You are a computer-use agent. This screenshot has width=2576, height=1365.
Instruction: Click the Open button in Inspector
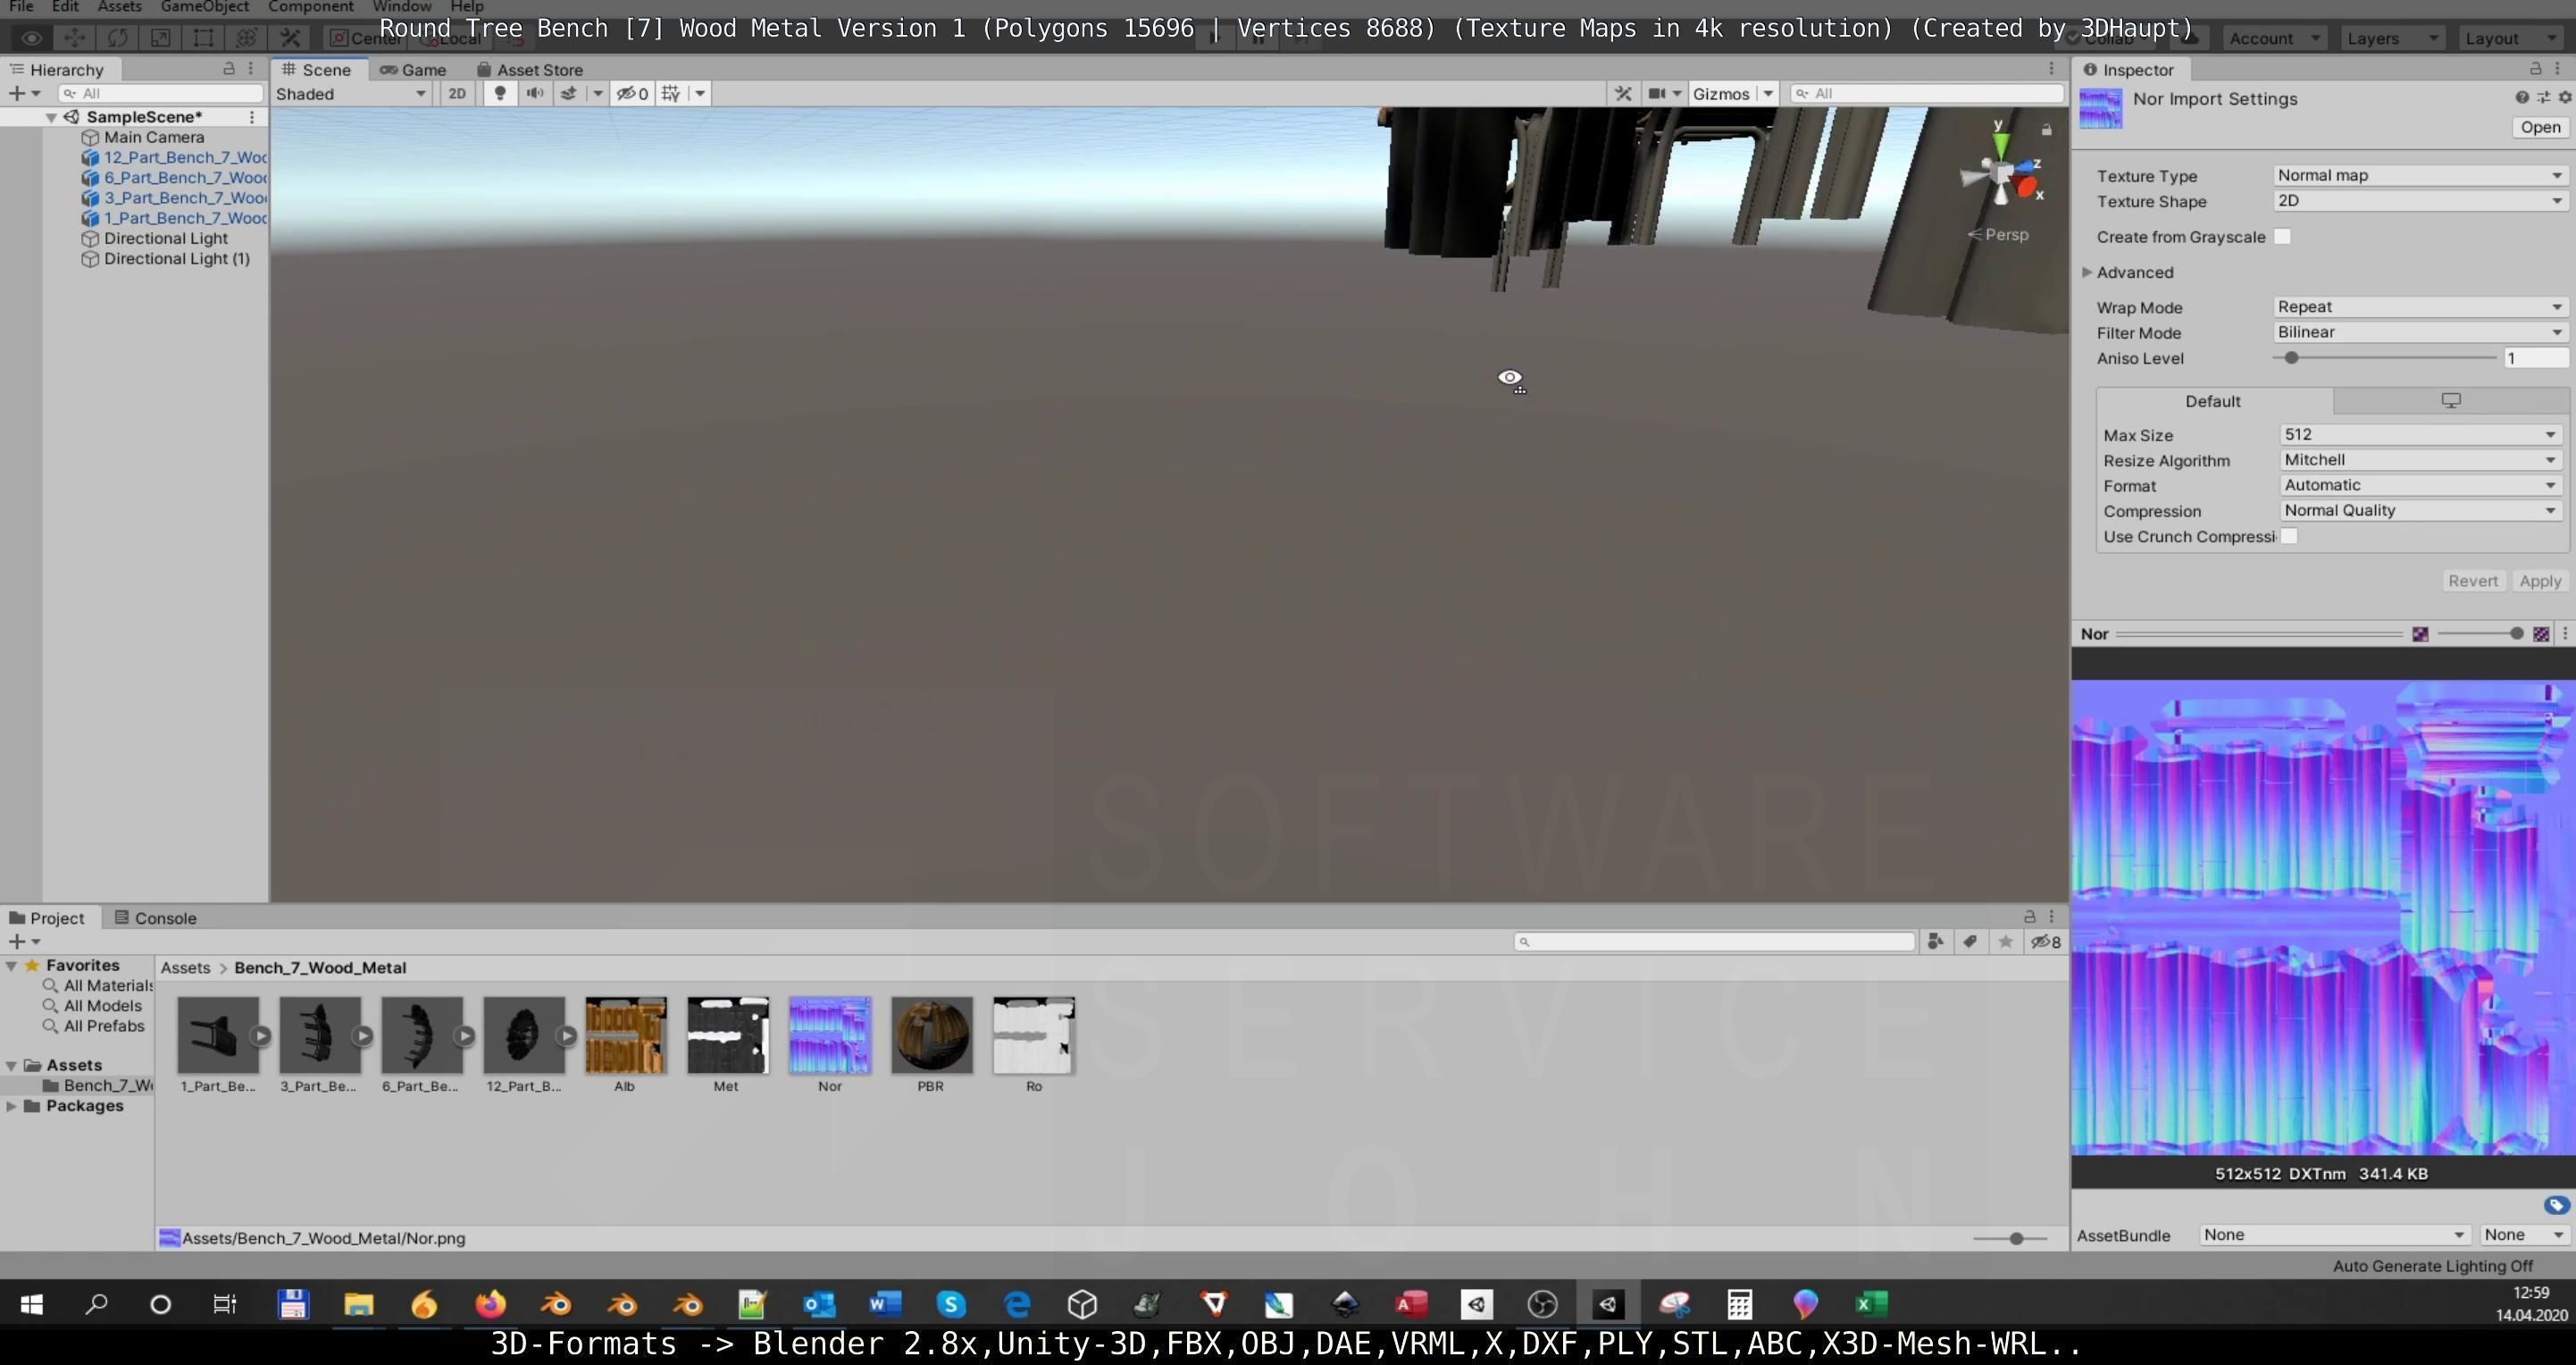pyautogui.click(x=2539, y=127)
